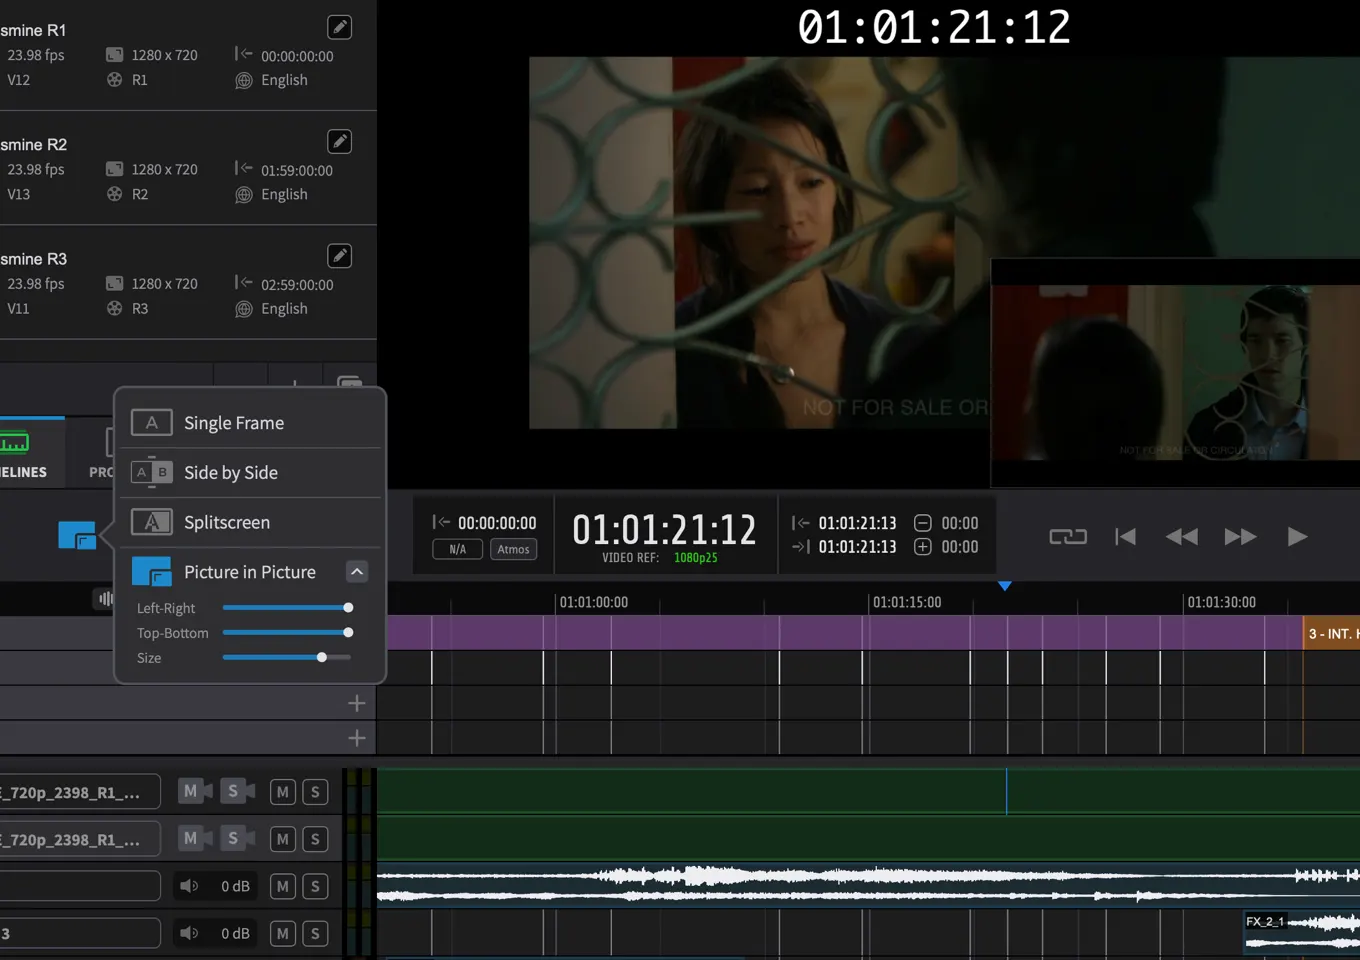The image size is (1360, 960).
Task: Toggle mute M on the first 0 dB track
Action: point(283,886)
